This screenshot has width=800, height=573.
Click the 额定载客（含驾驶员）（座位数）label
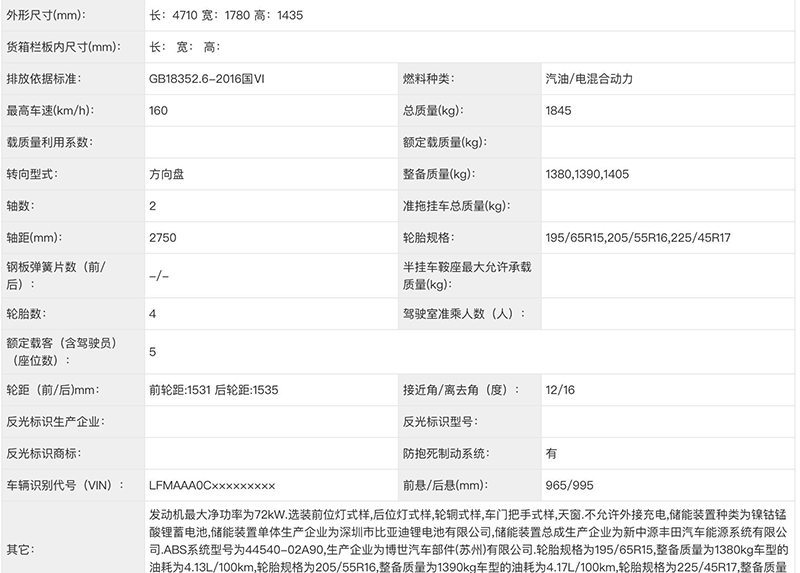61,352
